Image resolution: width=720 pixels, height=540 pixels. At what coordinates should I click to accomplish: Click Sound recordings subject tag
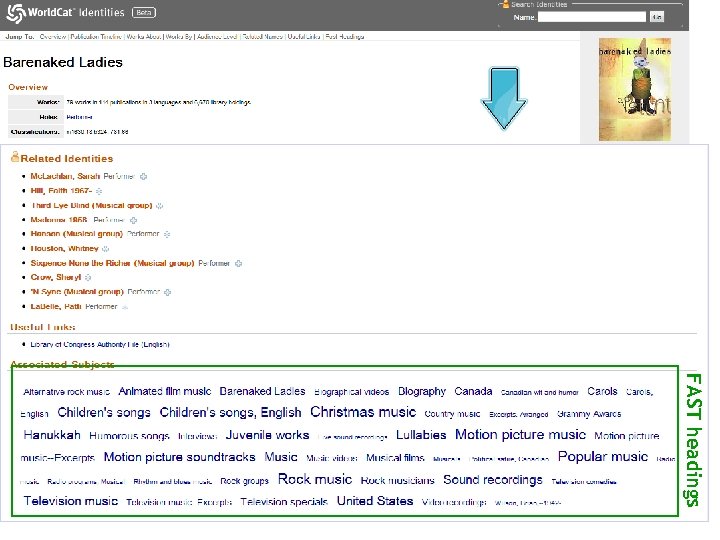click(493, 480)
